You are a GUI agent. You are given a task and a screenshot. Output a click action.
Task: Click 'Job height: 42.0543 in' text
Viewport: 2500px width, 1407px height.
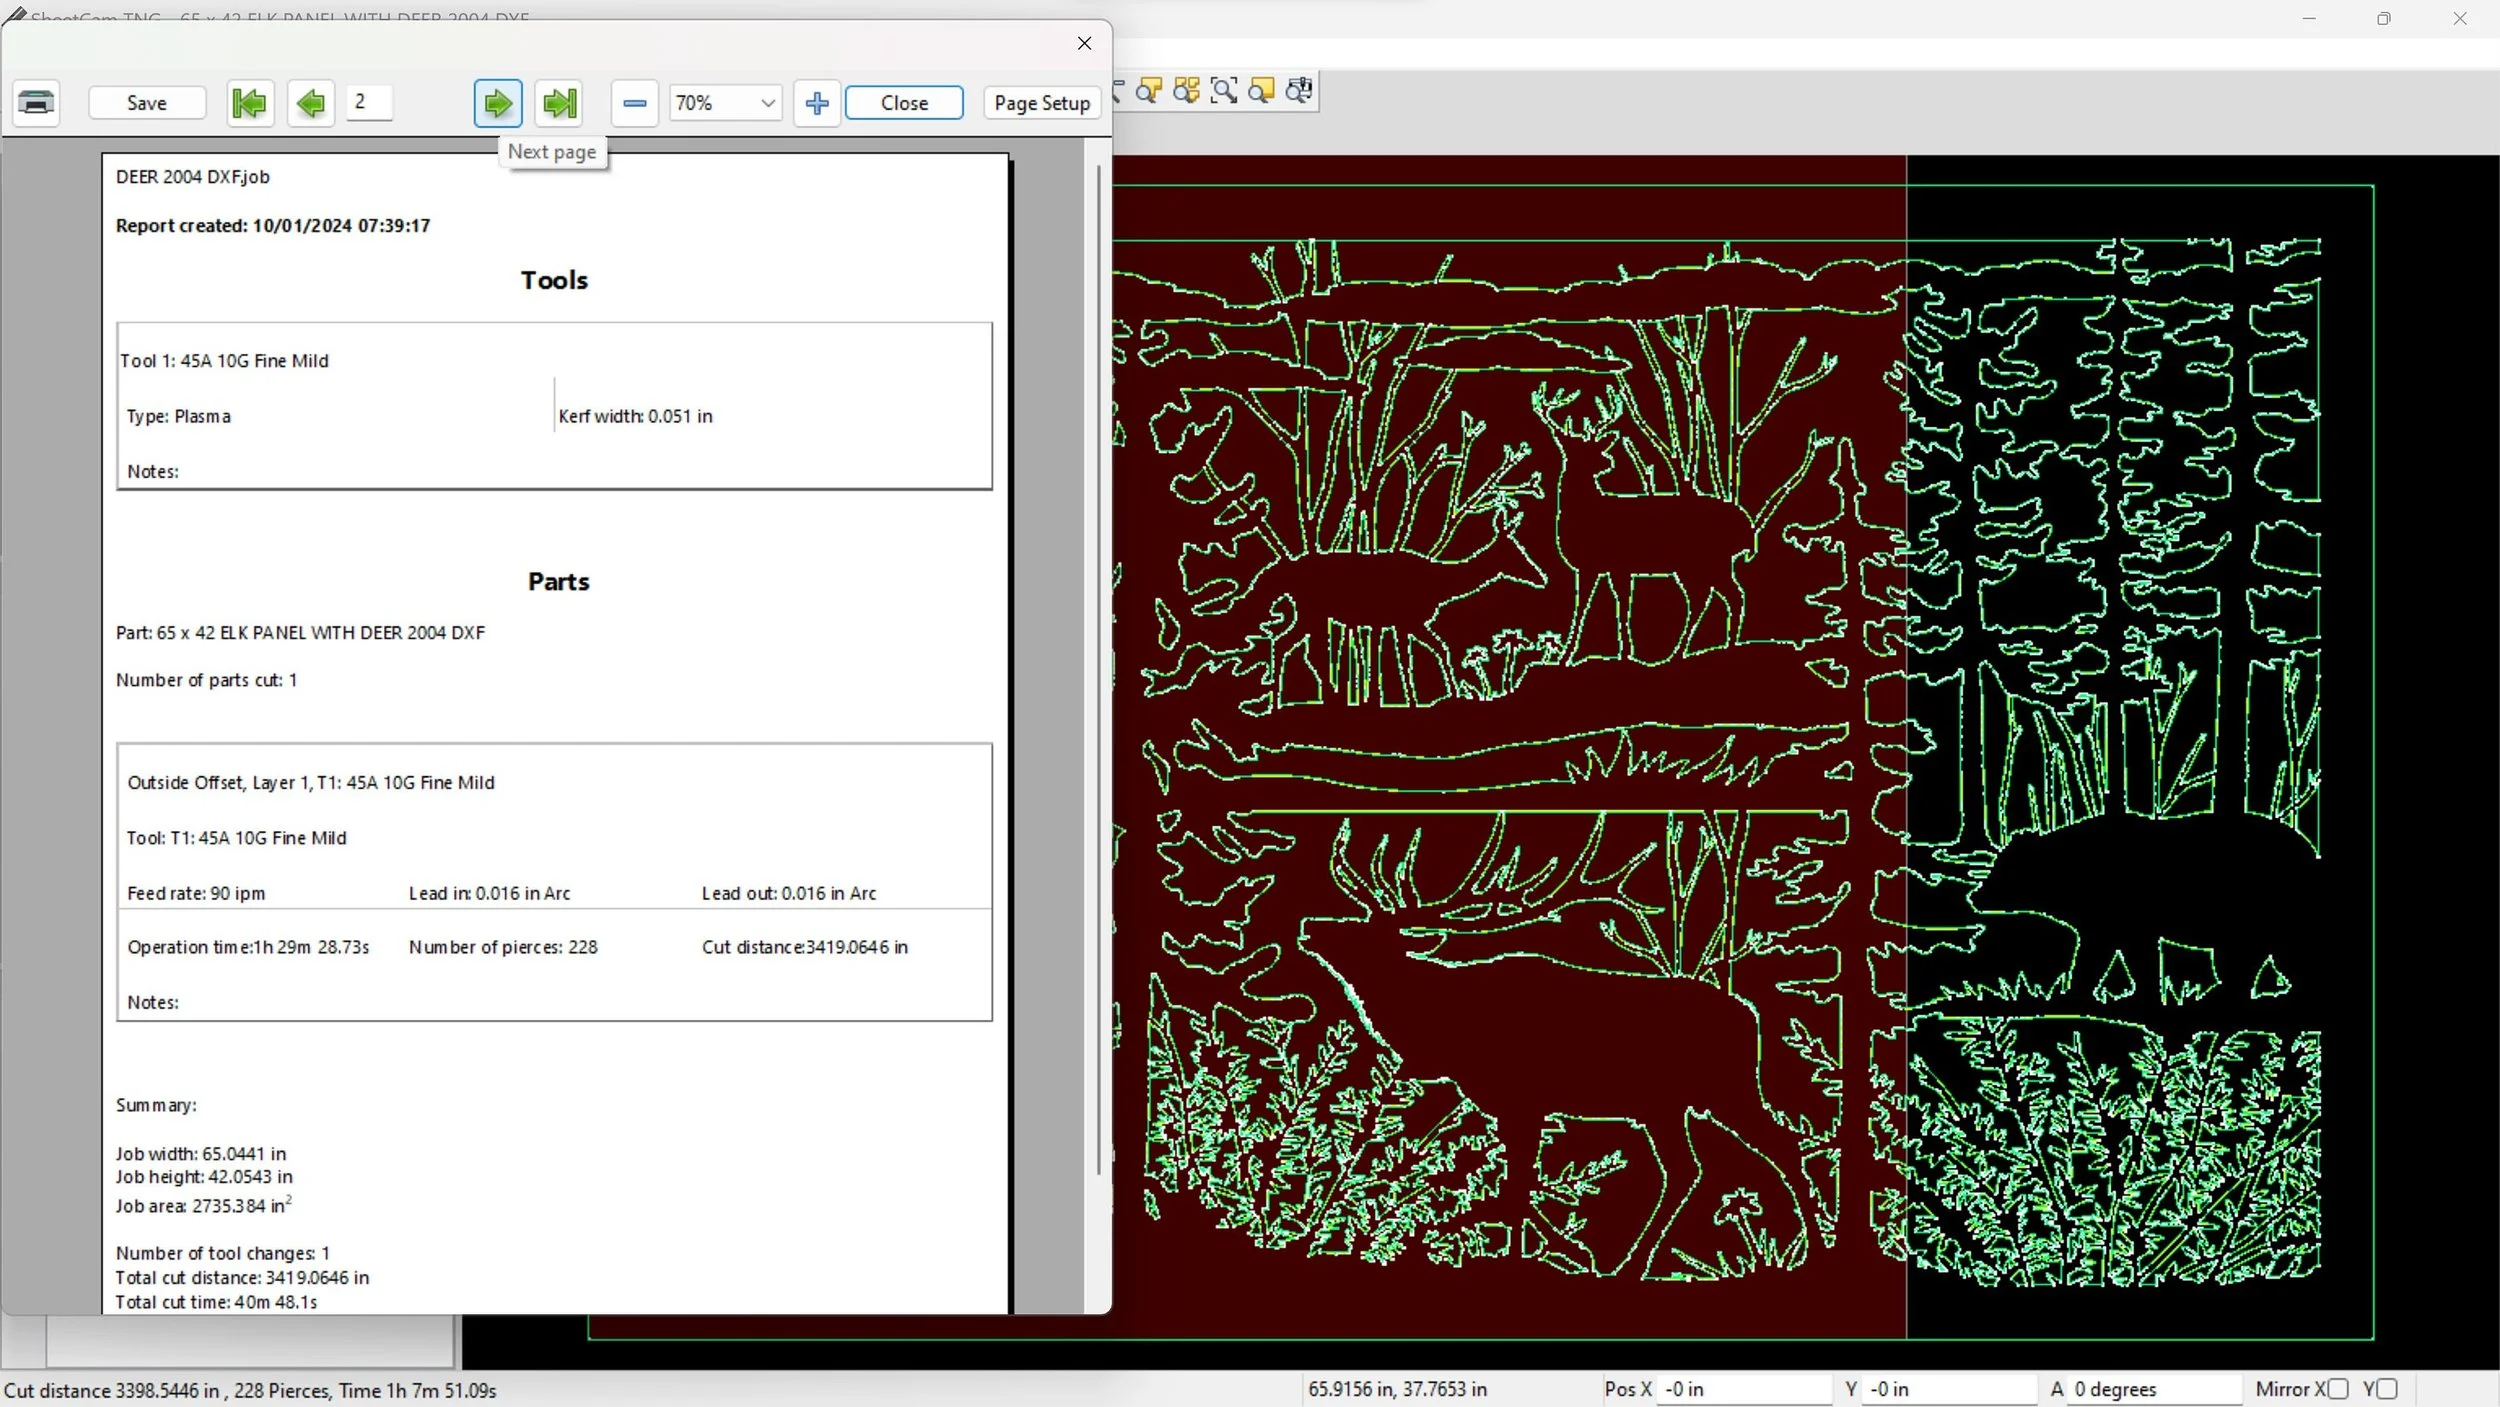(204, 1177)
